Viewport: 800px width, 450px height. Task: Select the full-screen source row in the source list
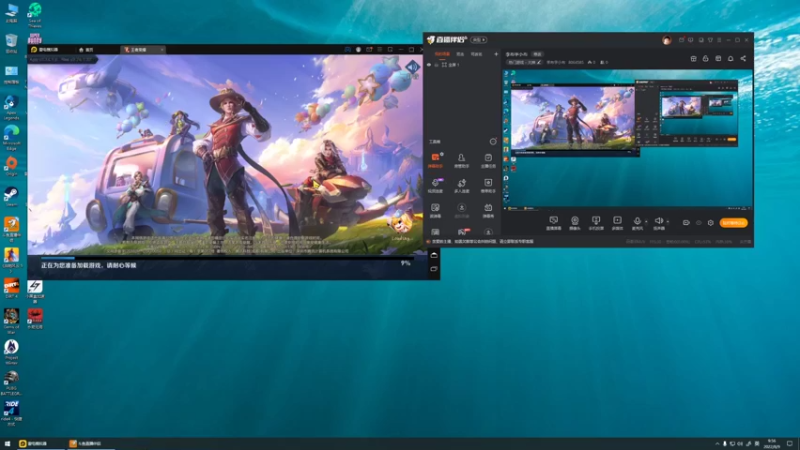[462, 65]
